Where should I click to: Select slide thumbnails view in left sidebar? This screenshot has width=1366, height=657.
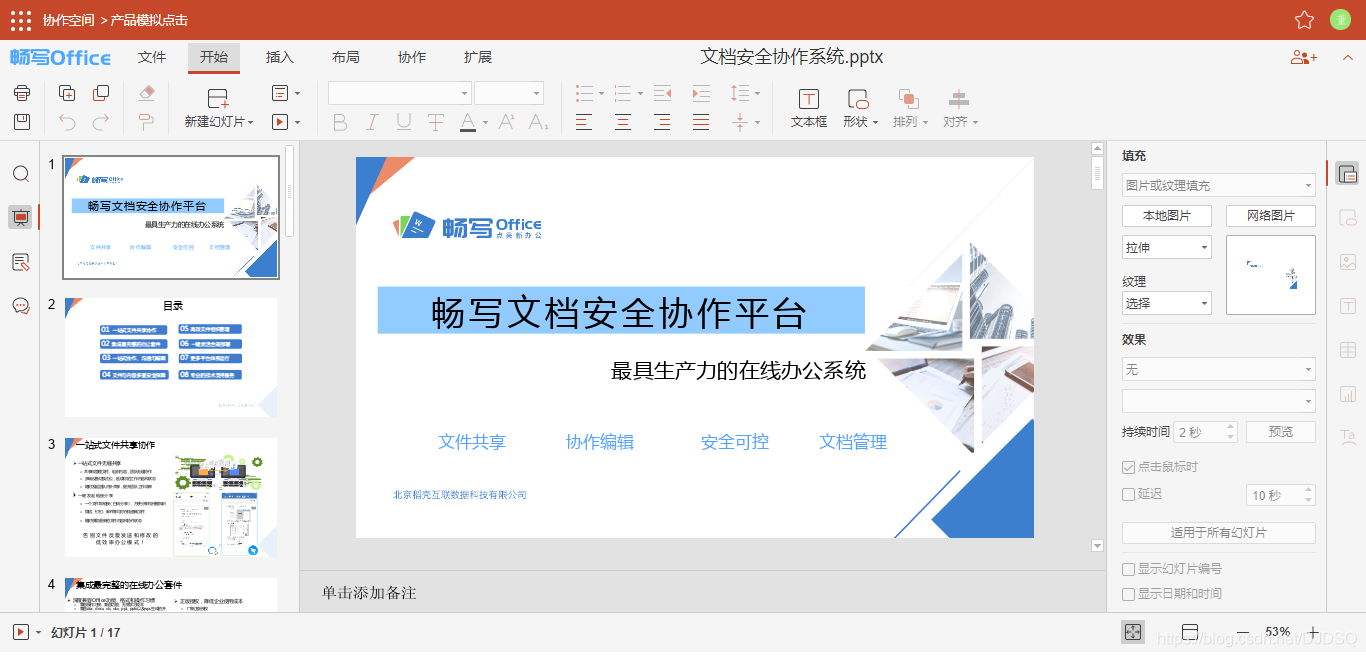pos(20,218)
